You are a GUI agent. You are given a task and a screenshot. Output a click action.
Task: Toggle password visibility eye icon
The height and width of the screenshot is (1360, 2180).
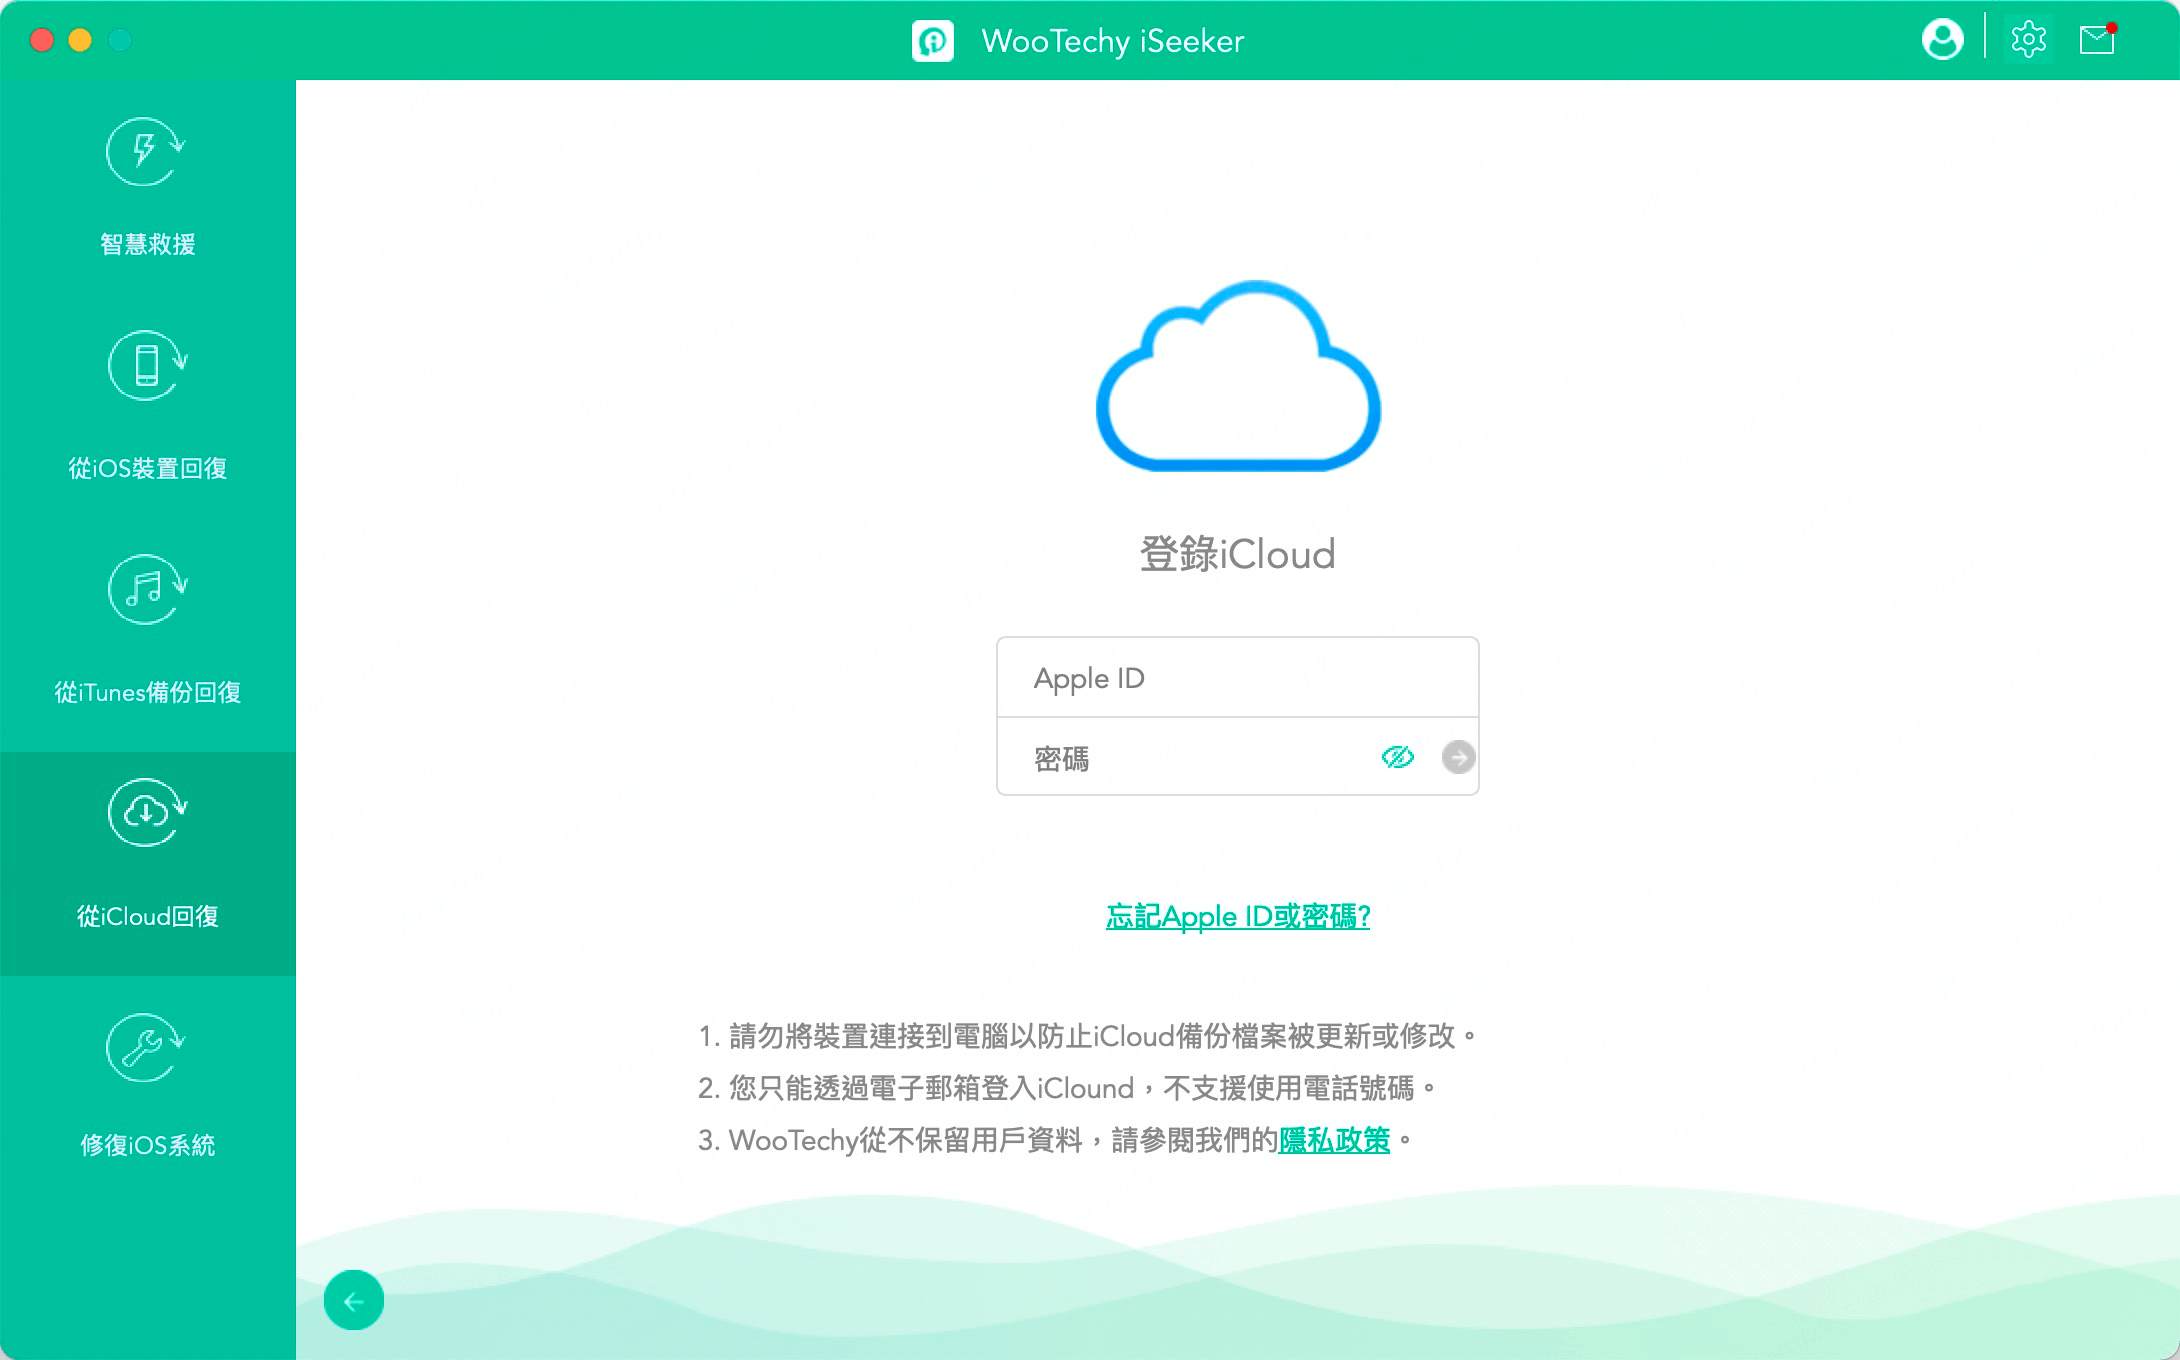(x=1397, y=755)
